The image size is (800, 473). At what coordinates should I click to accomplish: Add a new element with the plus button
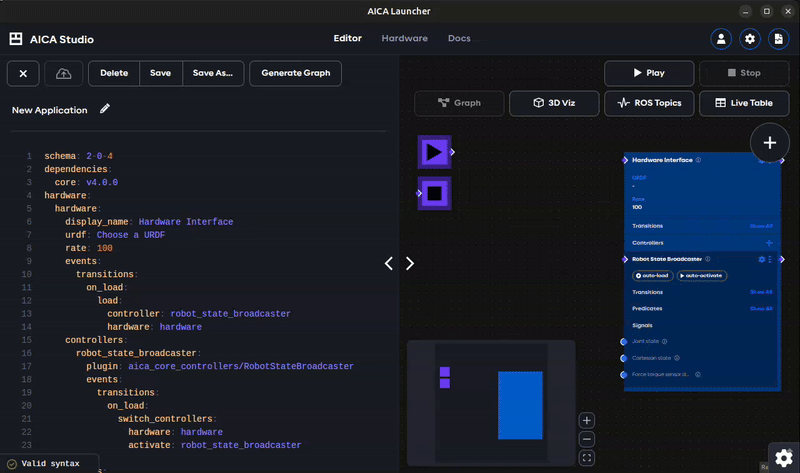(x=769, y=142)
